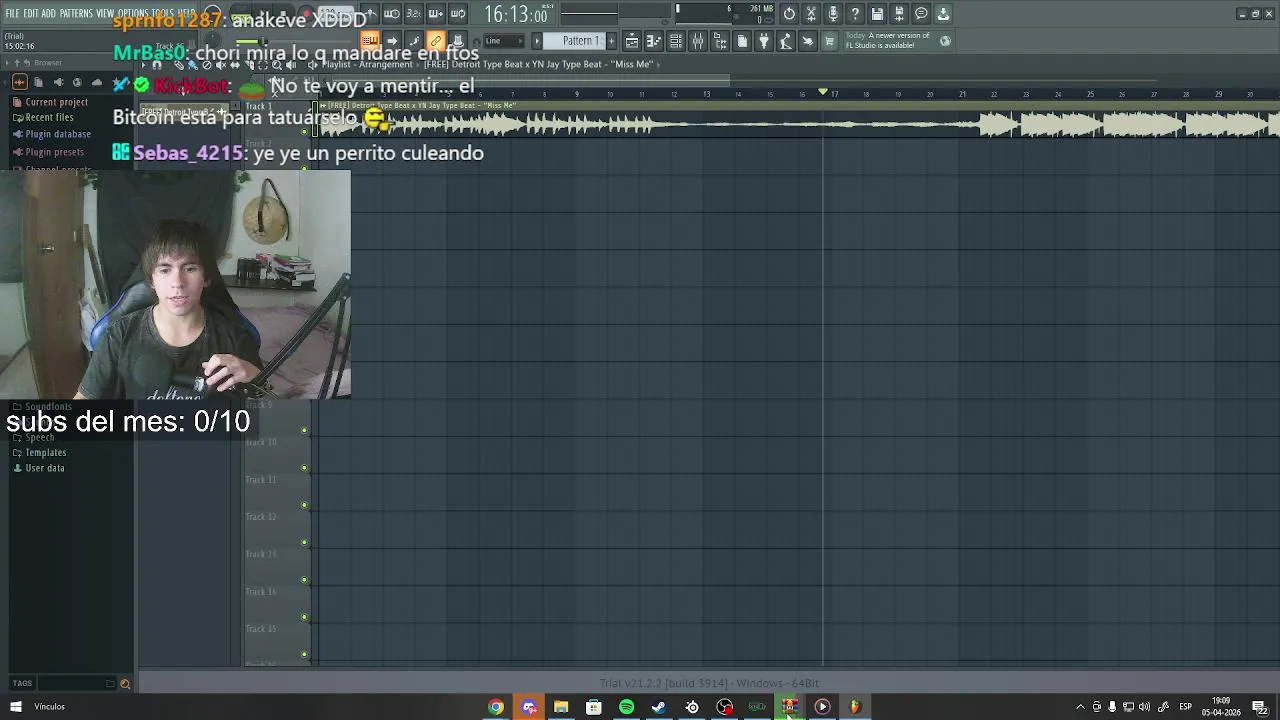Toggle the highlighted link/loop recording button
This screenshot has width=1280, height=720.
point(436,41)
